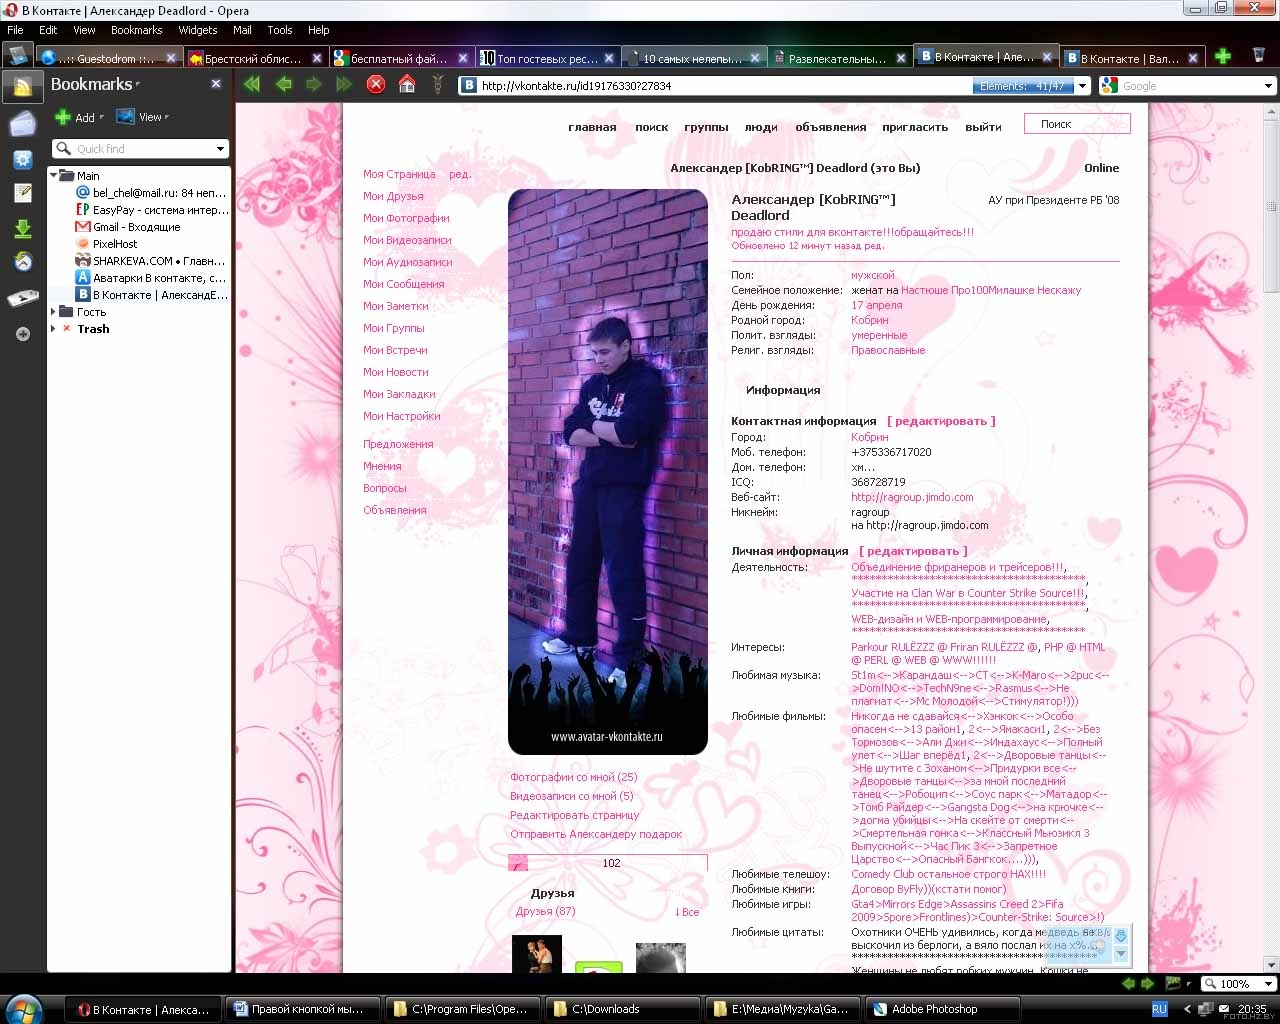Close the Bookmarks panel
Viewport: 1280px width, 1024px height.
[216, 84]
